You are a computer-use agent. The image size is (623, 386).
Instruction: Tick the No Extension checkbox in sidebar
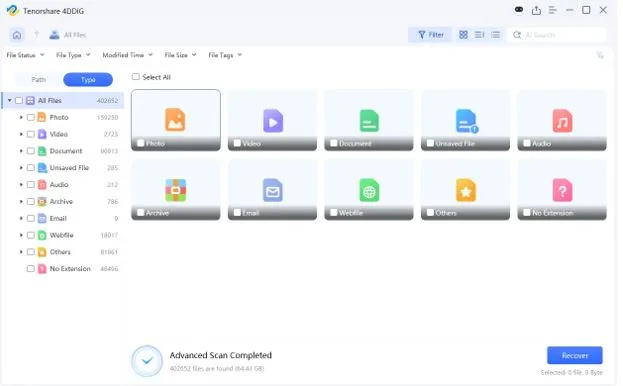(31, 269)
